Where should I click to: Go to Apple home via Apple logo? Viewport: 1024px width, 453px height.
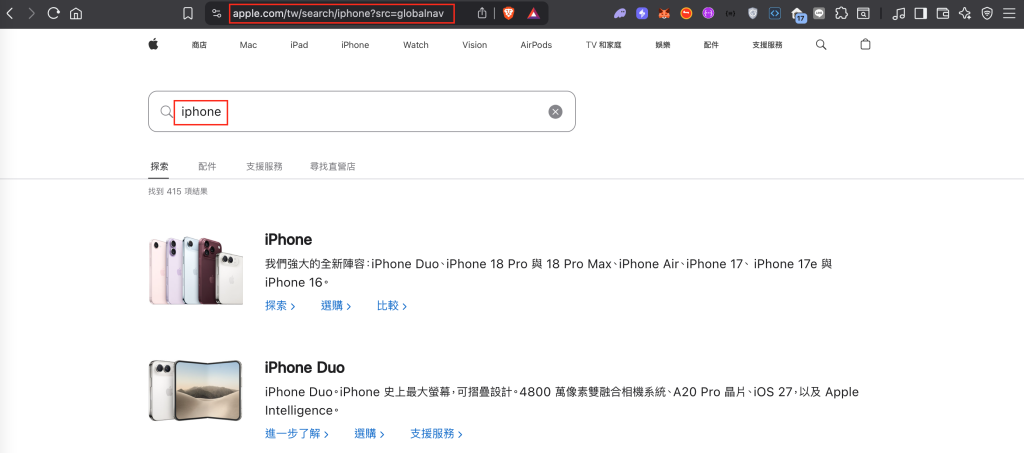point(153,44)
